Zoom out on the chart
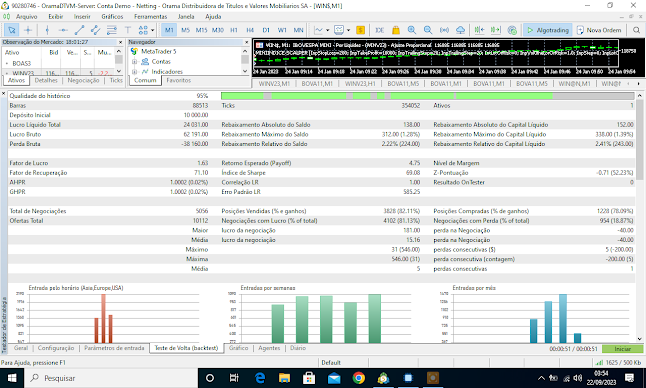This screenshot has width=646, height=388. 428,30
